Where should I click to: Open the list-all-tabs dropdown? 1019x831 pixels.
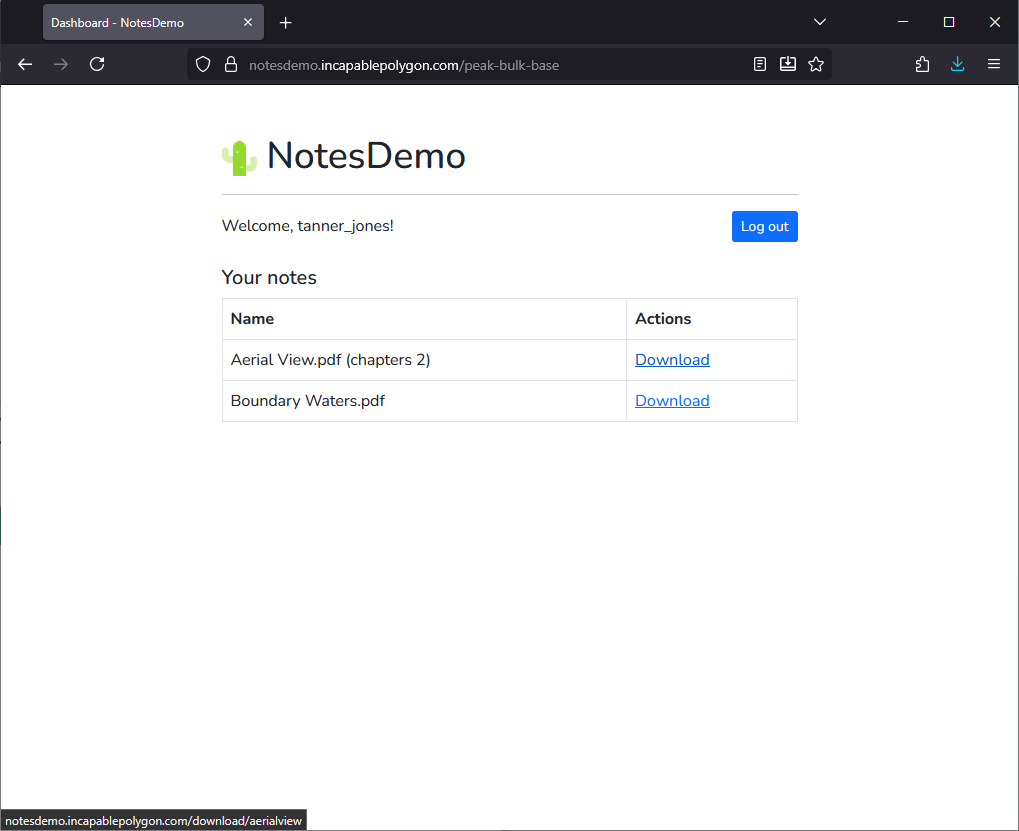point(819,21)
